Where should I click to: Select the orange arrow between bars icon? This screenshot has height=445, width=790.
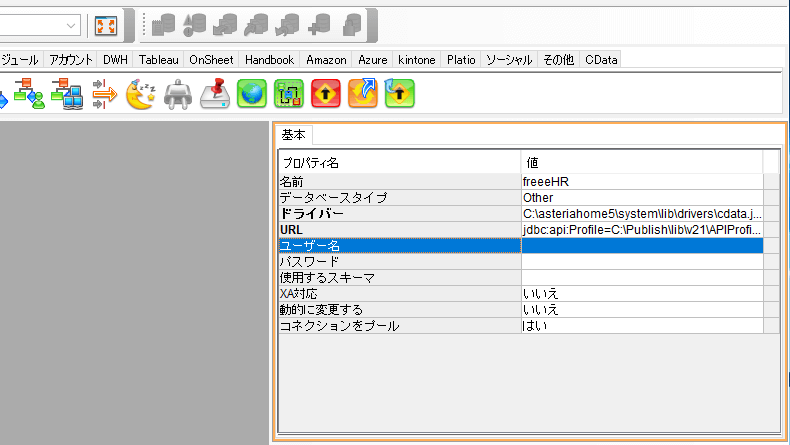(x=104, y=94)
